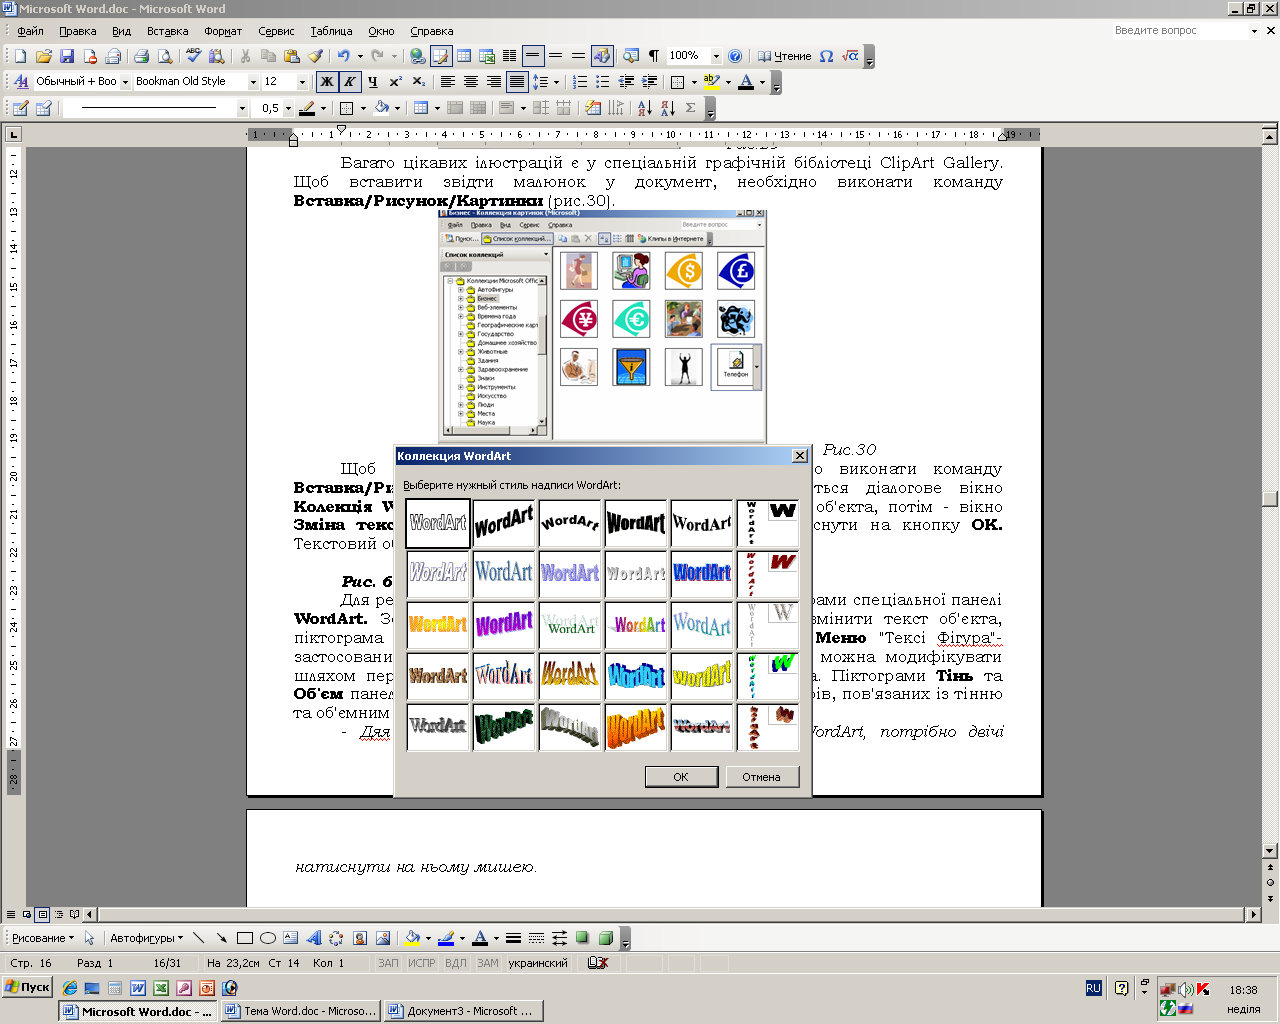Apply subscript formatting

pos(419,82)
